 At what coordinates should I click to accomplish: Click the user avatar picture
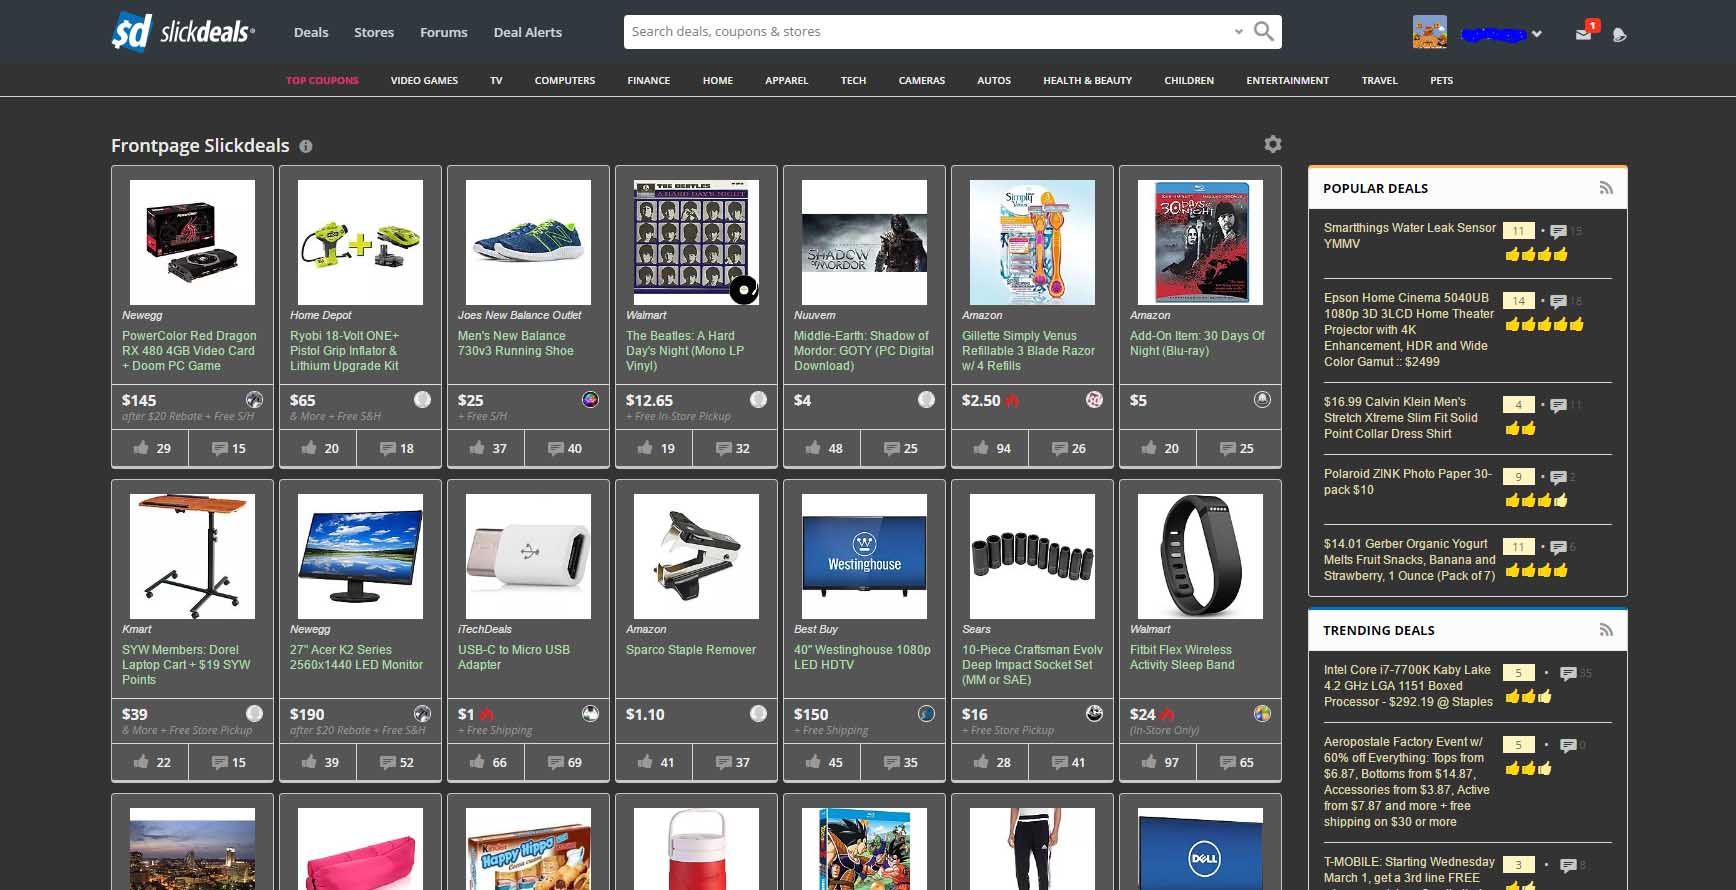click(x=1429, y=31)
